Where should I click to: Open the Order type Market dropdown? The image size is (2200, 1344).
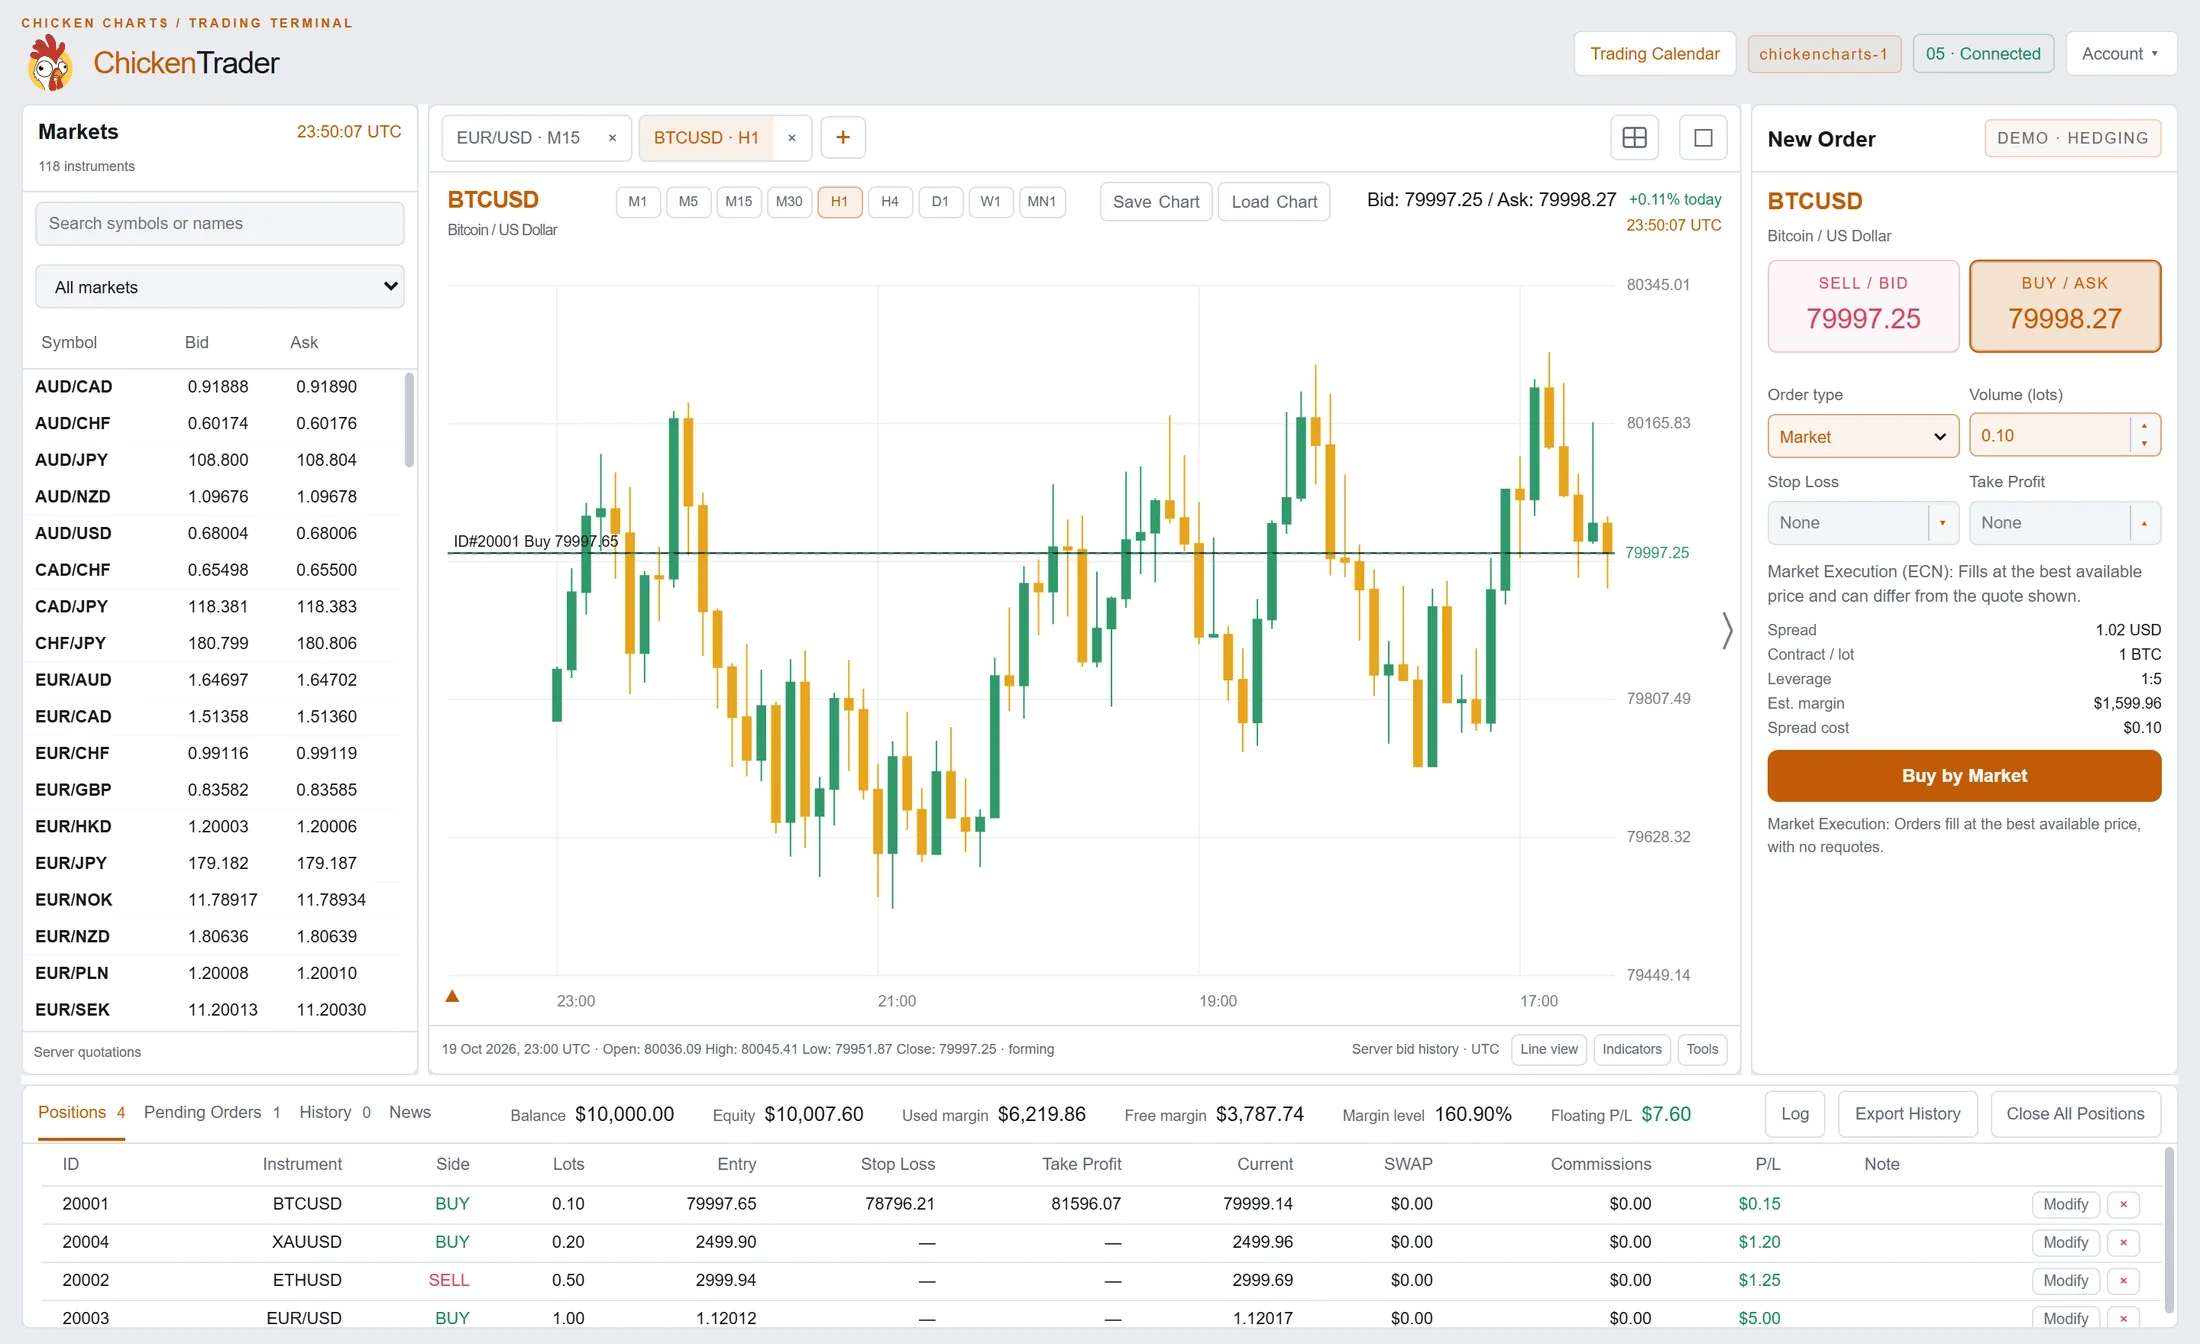pos(1862,437)
